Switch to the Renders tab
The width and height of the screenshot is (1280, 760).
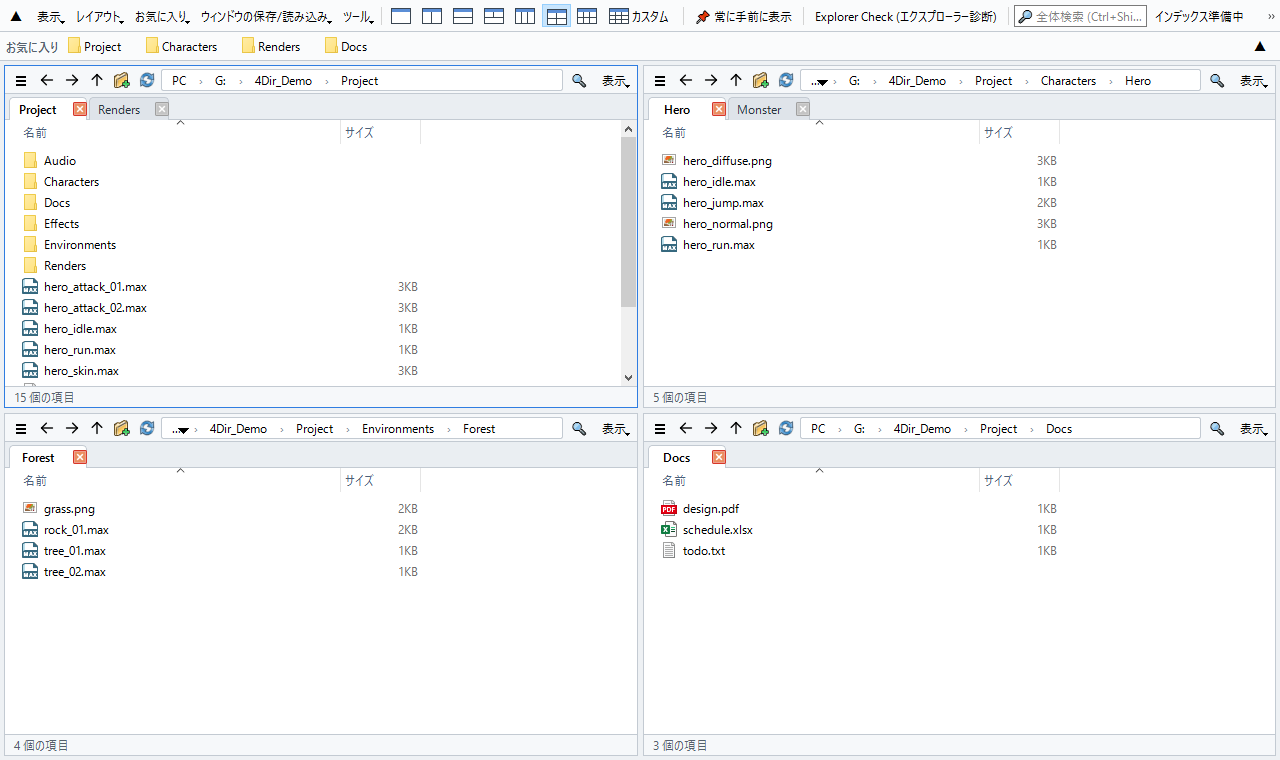click(119, 109)
